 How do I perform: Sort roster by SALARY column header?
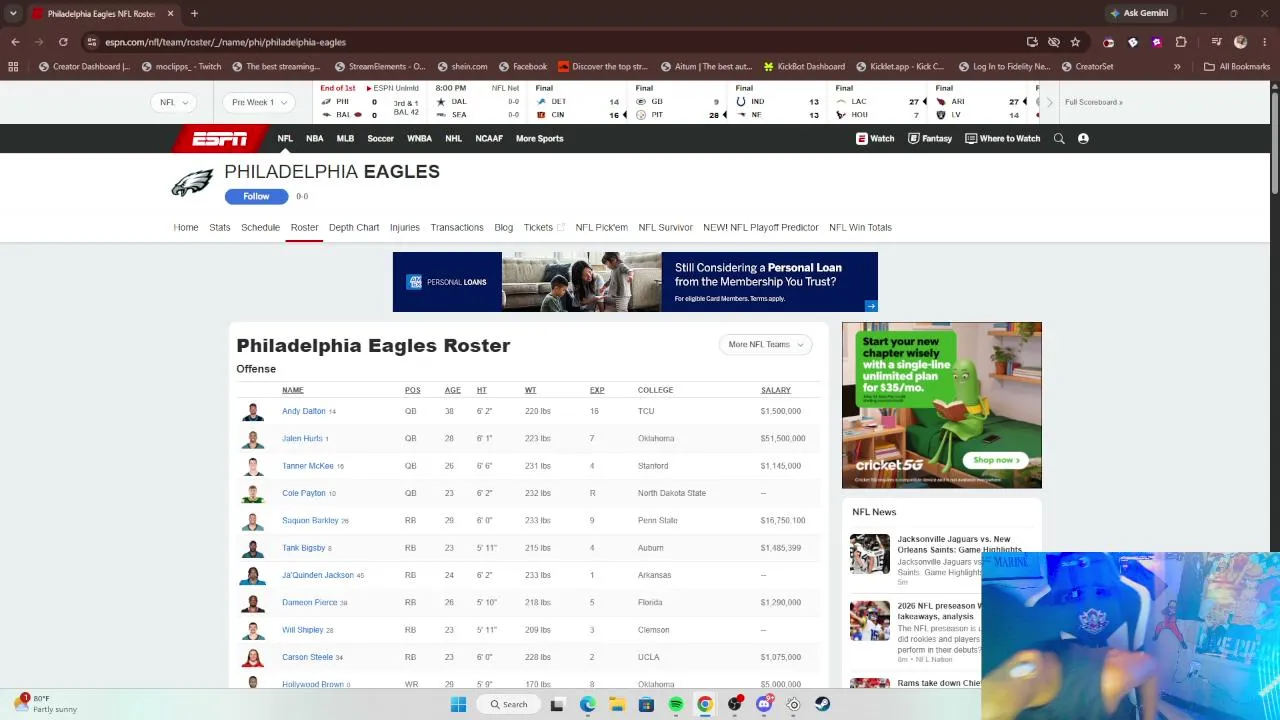tap(775, 391)
